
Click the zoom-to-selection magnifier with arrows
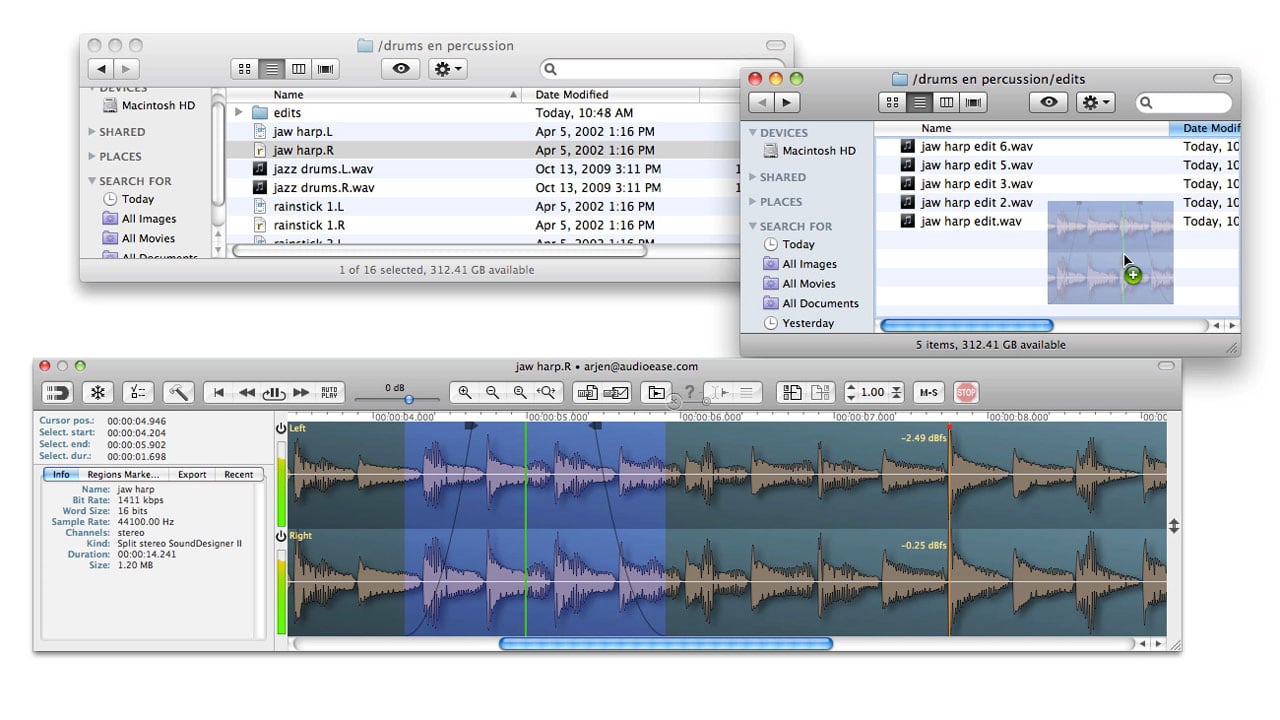click(547, 393)
